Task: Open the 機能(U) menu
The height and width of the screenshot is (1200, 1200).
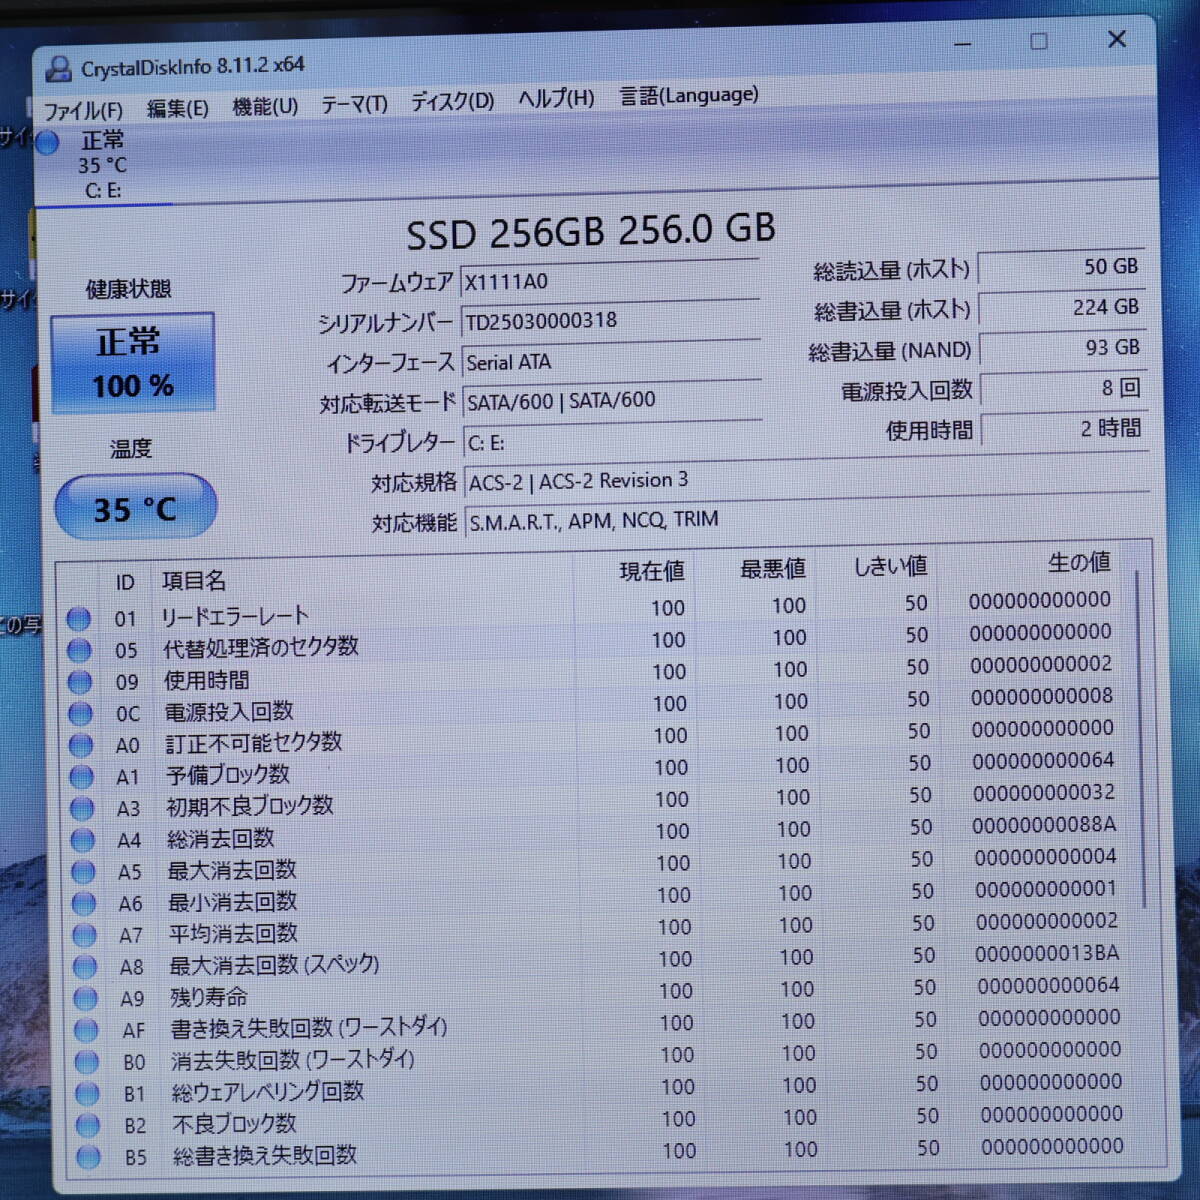Action: (265, 106)
